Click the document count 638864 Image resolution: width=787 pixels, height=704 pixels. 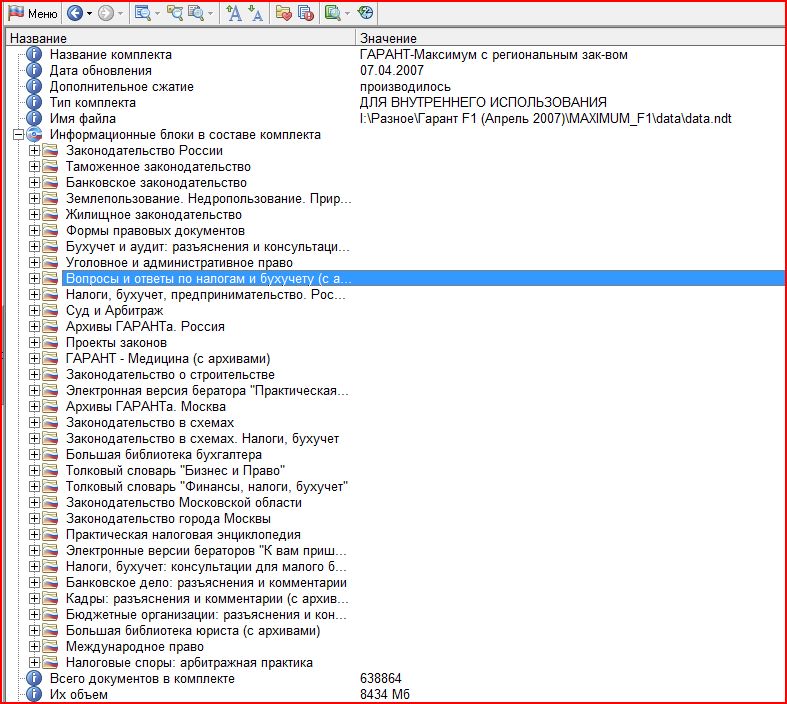click(x=380, y=678)
